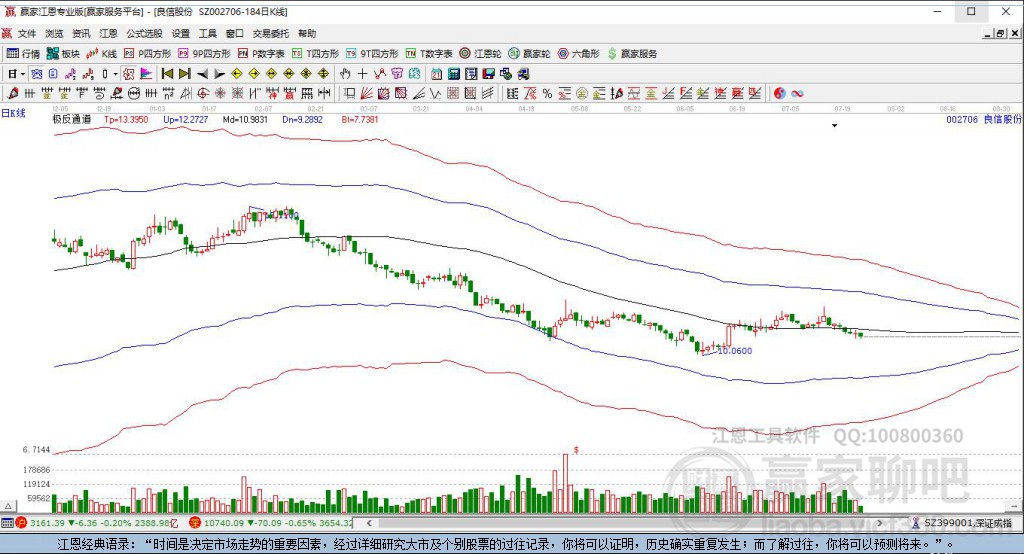1024x554 pixels.
Task: Select the n² drawing tool
Action: [168, 93]
